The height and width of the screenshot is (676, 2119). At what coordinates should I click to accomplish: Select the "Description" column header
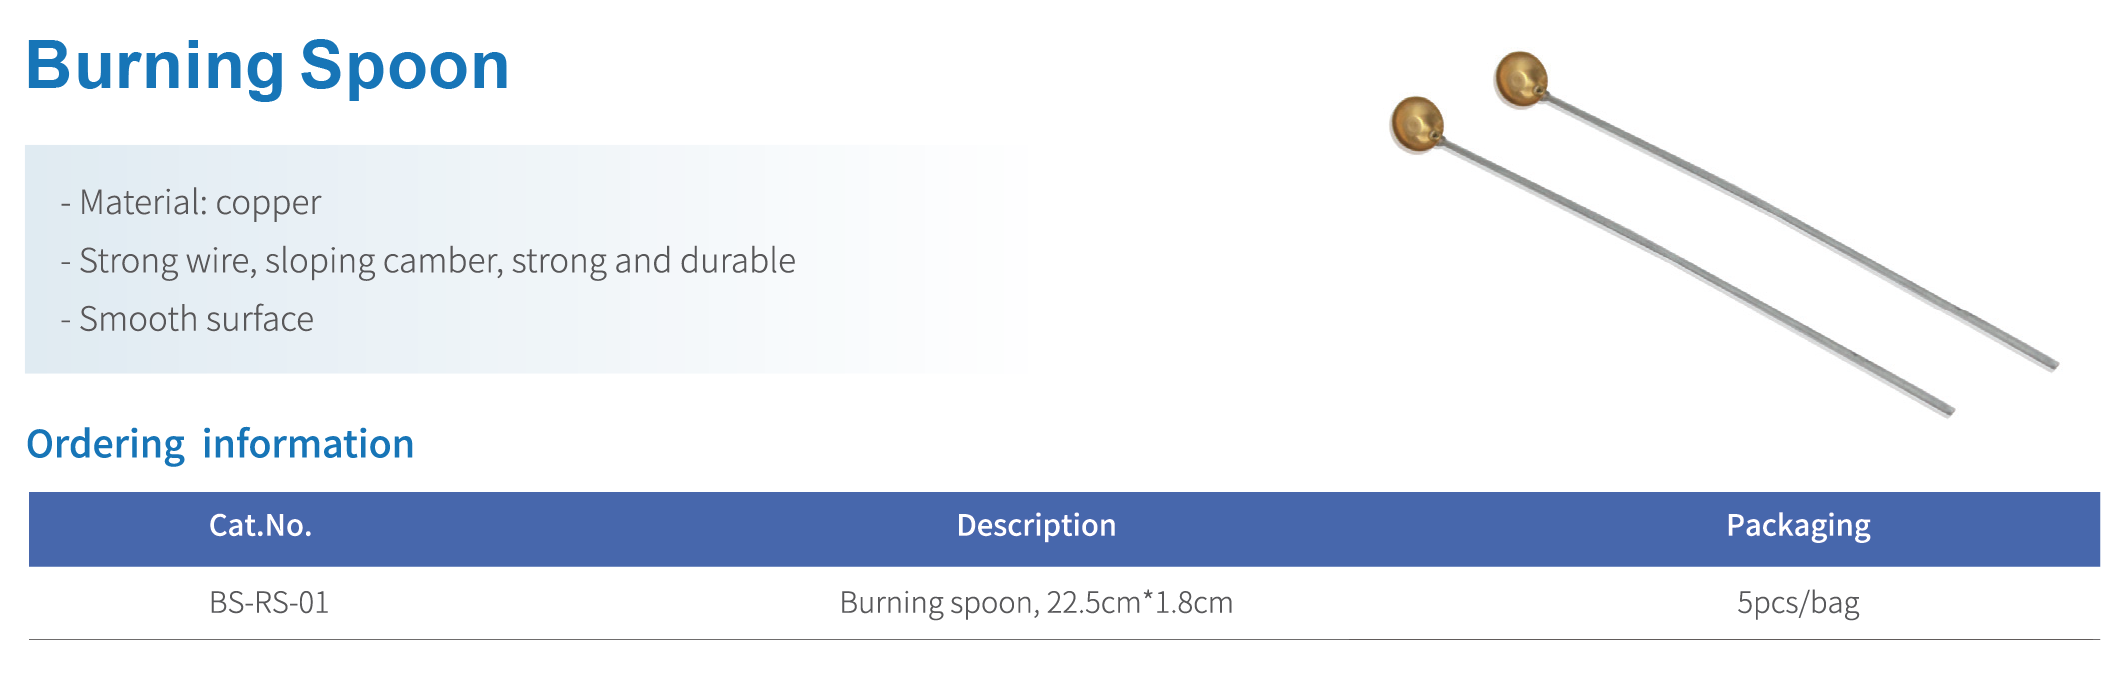pos(1036,526)
